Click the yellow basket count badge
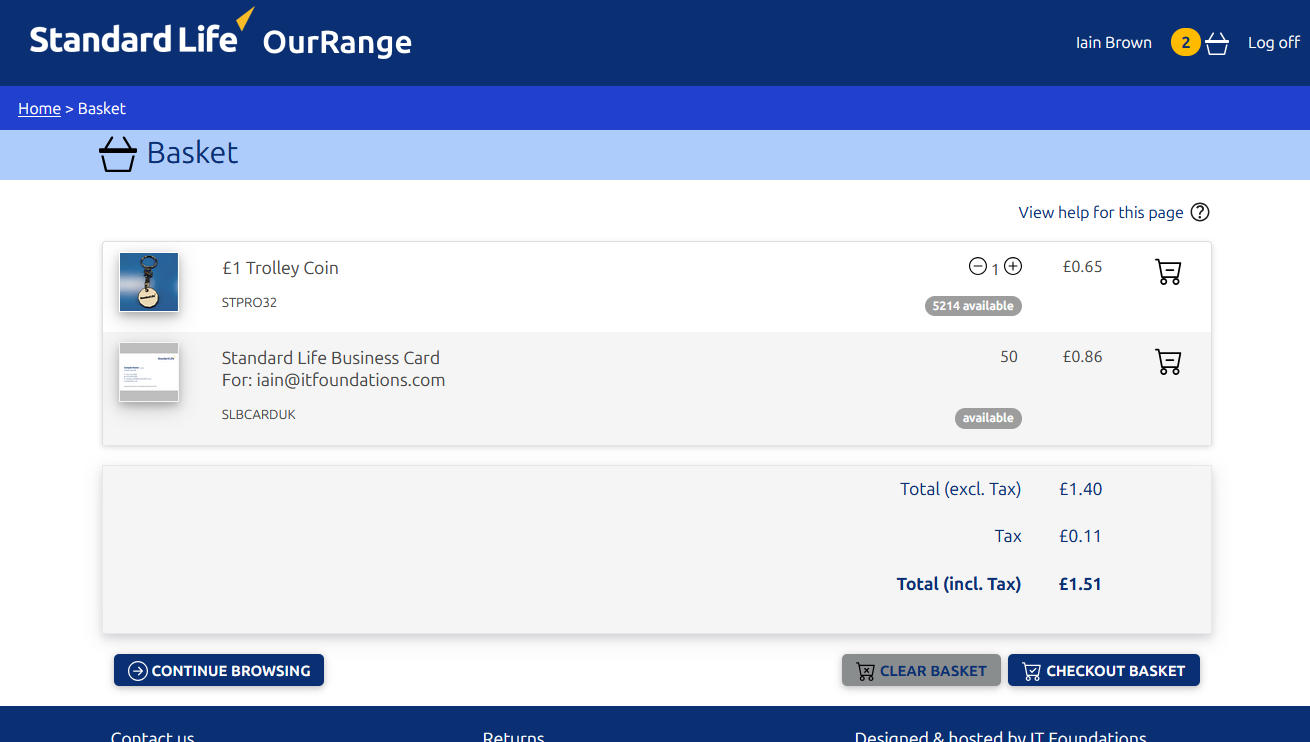The width and height of the screenshot is (1310, 742). click(1185, 42)
